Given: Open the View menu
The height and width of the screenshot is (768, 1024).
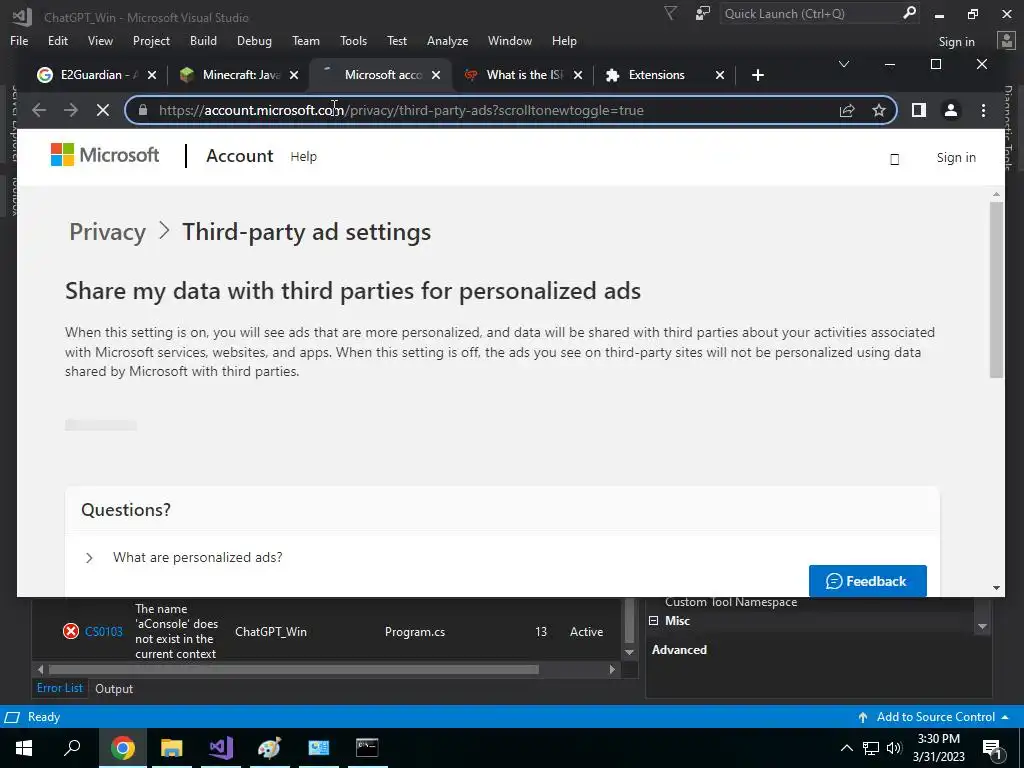Looking at the screenshot, I should click(x=100, y=40).
